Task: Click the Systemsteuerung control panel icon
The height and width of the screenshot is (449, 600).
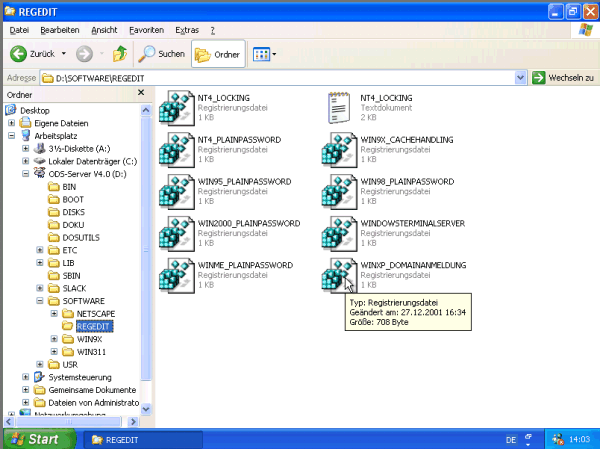Action: [x=39, y=377]
